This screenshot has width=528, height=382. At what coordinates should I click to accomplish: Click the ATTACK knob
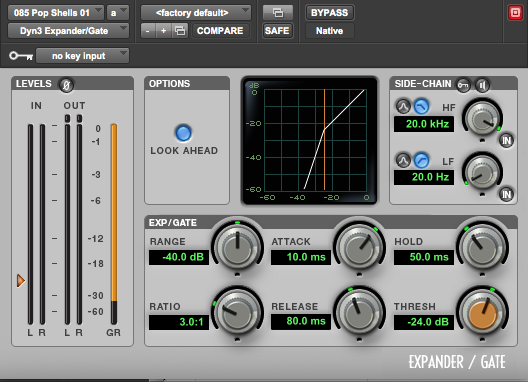tap(360, 247)
